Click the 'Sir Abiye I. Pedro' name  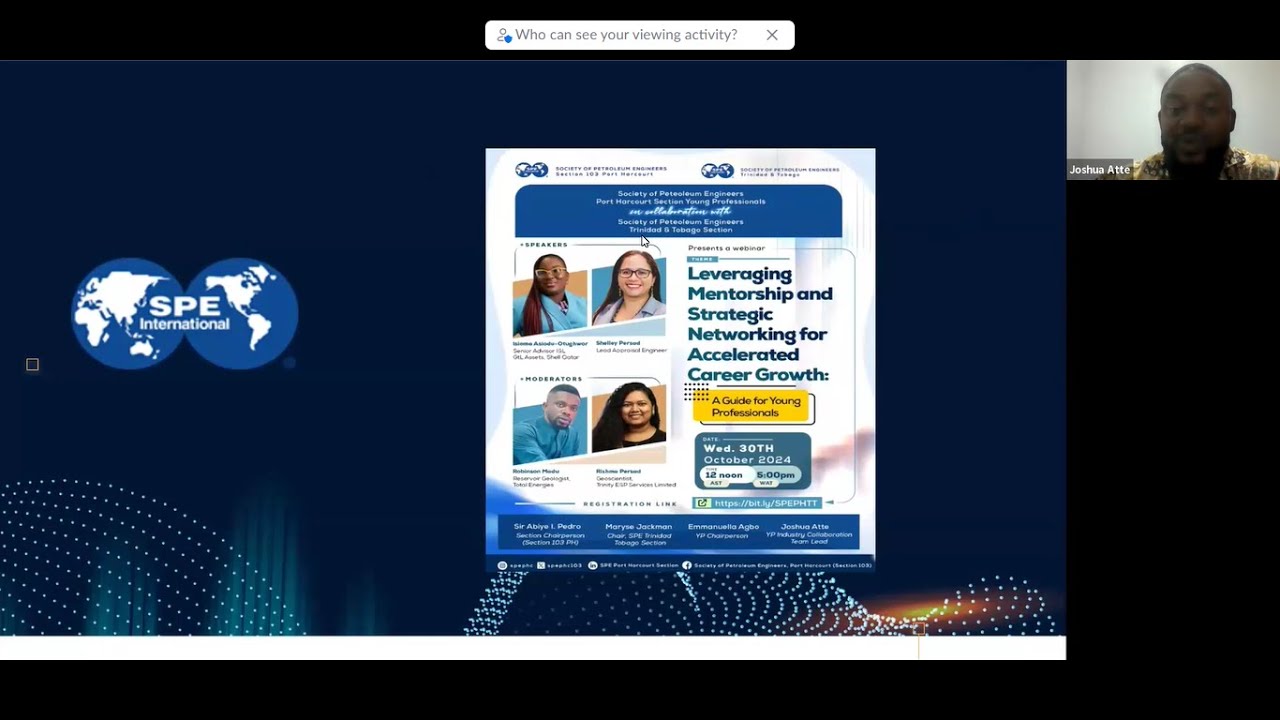coord(547,526)
